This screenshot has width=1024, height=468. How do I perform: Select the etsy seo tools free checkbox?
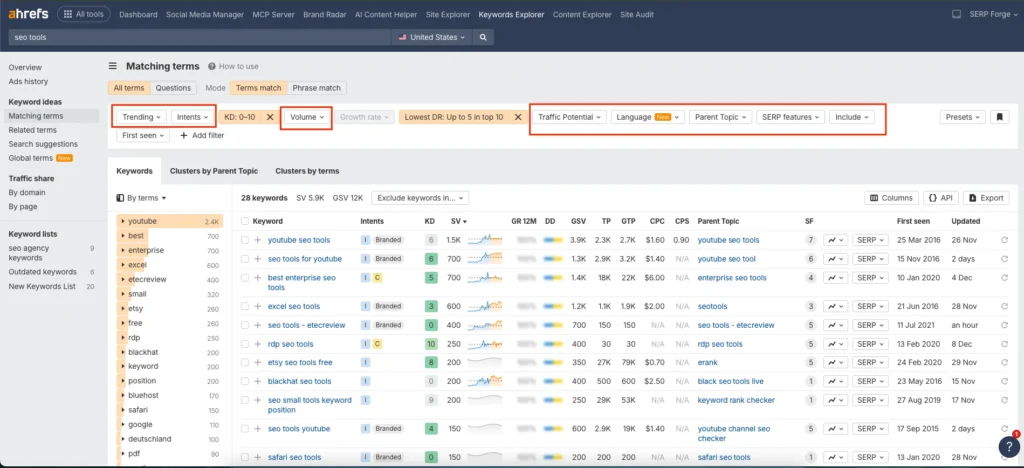pyautogui.click(x=245, y=361)
